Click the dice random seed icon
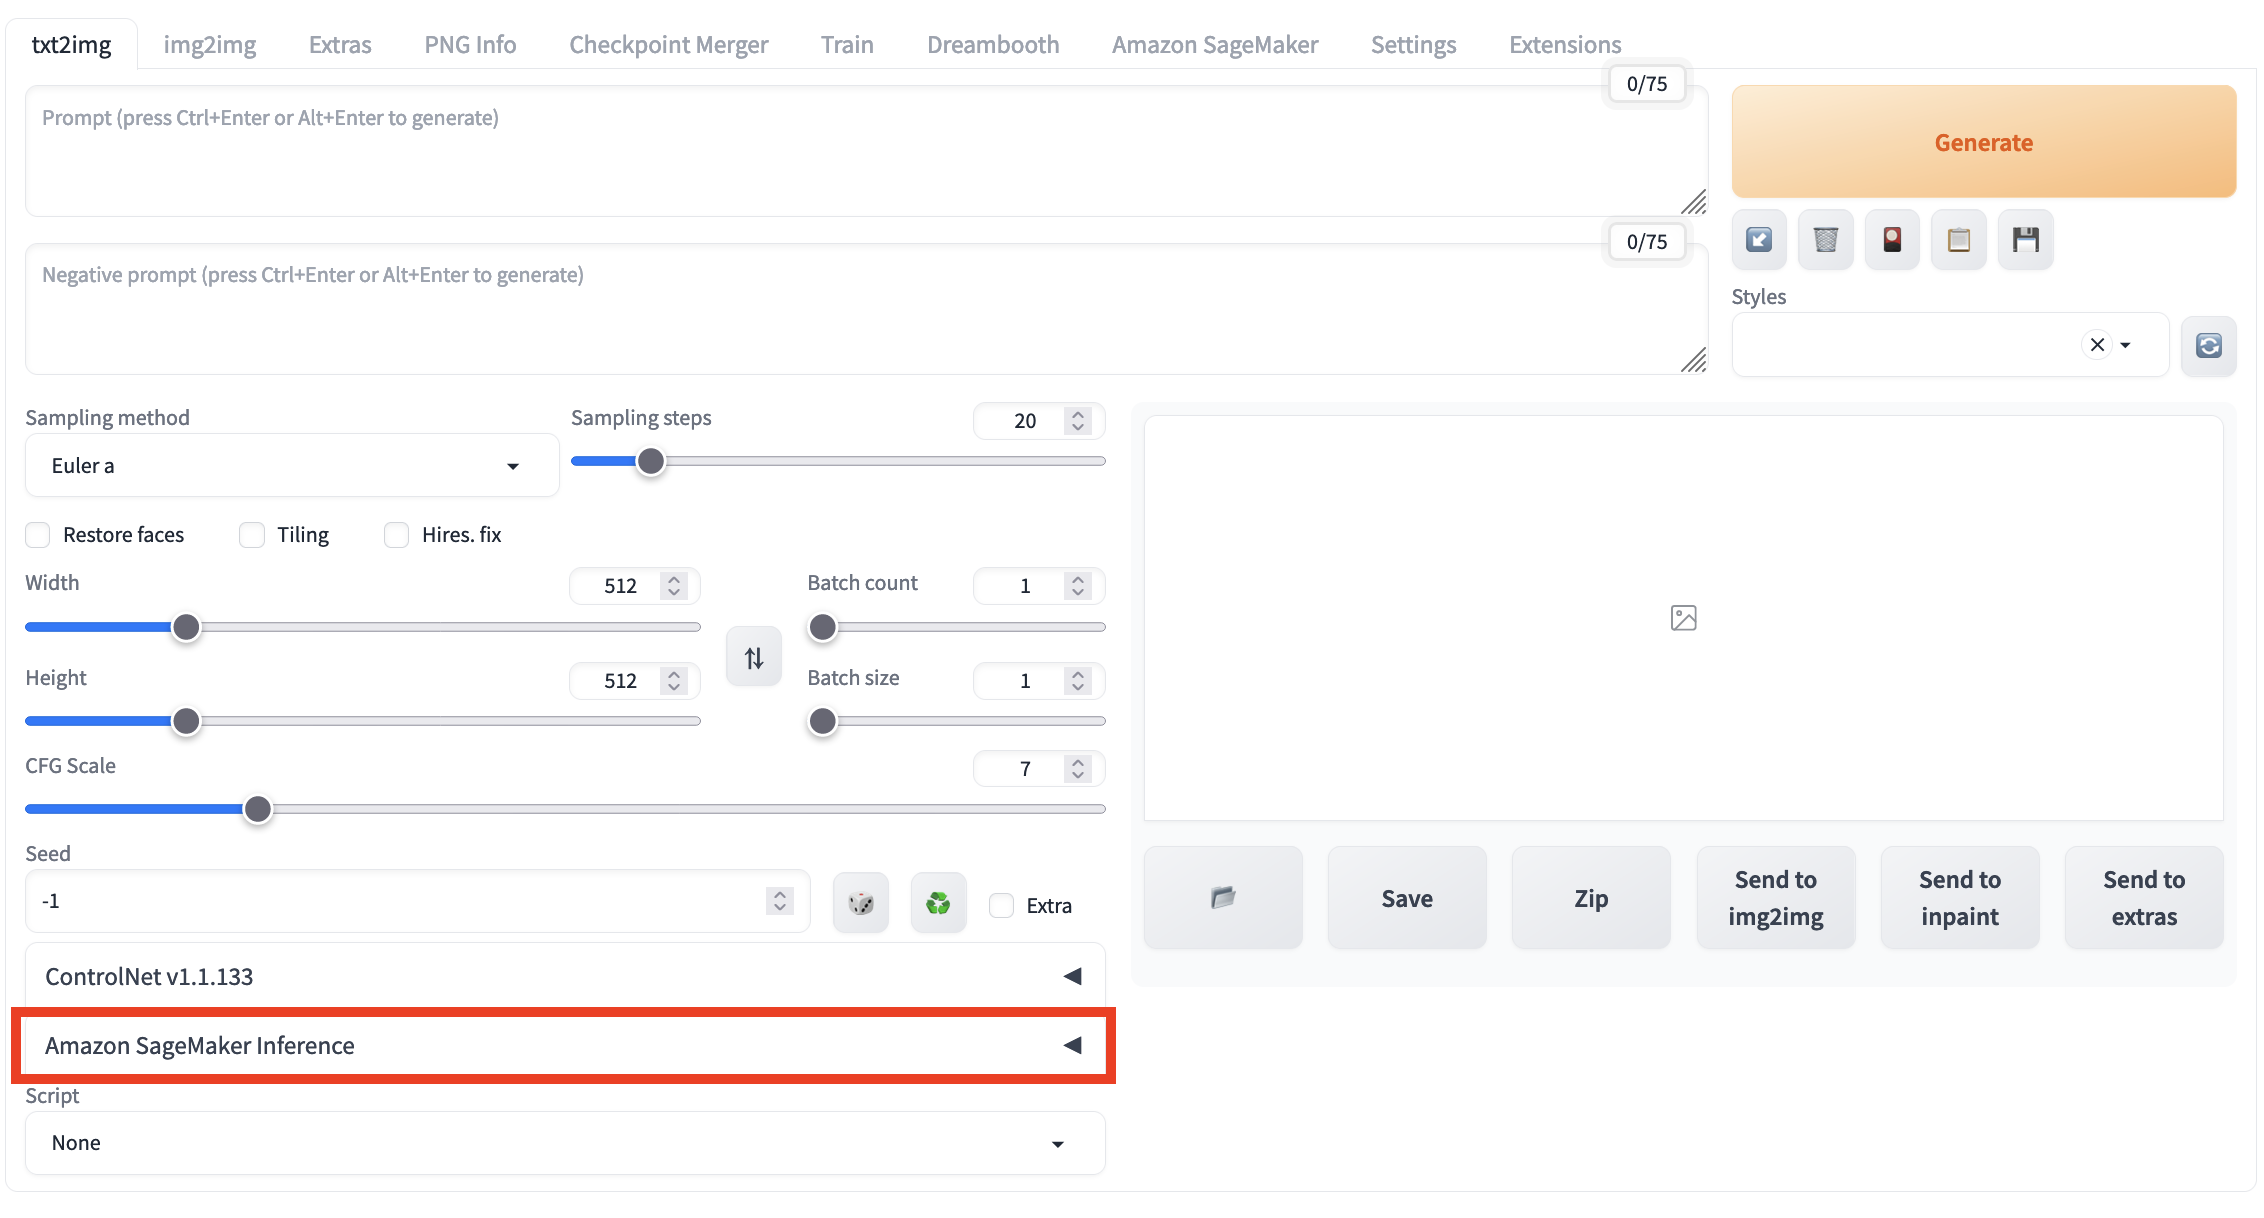 pos(860,904)
